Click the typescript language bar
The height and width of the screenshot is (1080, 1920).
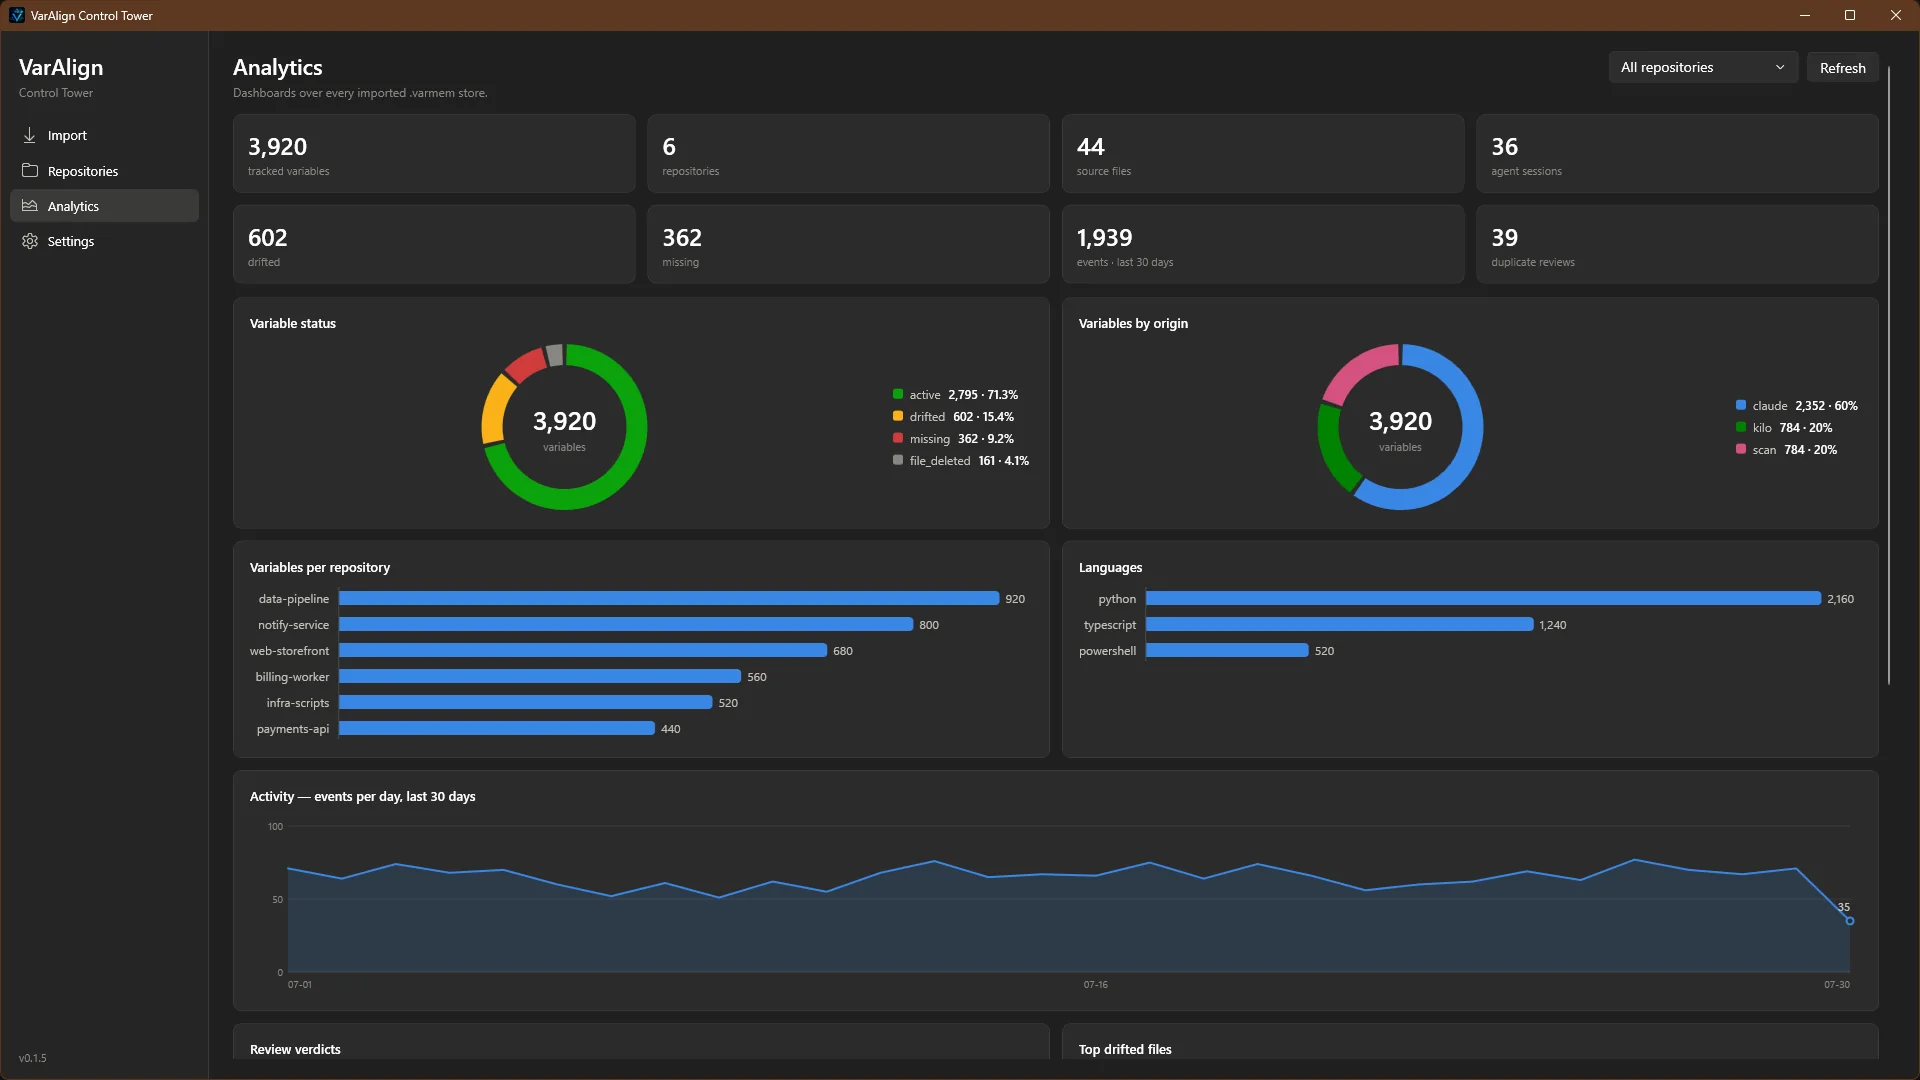point(1340,624)
